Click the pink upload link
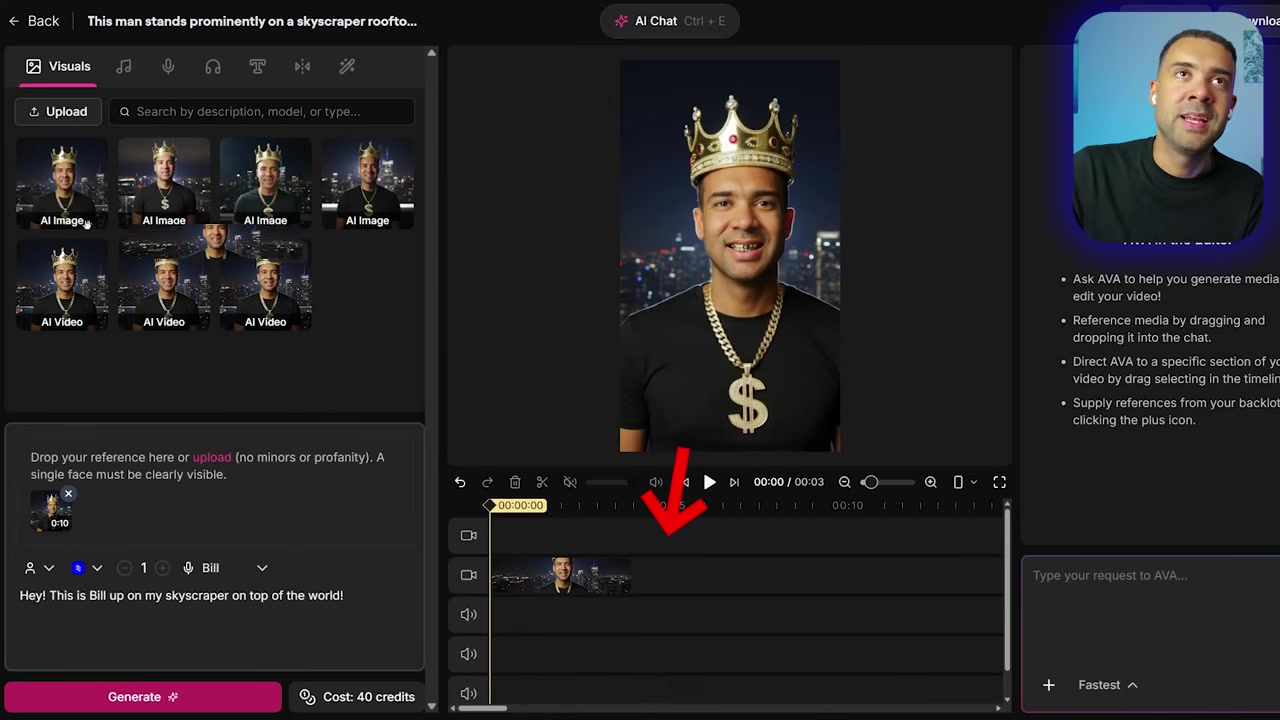1280x720 pixels. coord(212,457)
